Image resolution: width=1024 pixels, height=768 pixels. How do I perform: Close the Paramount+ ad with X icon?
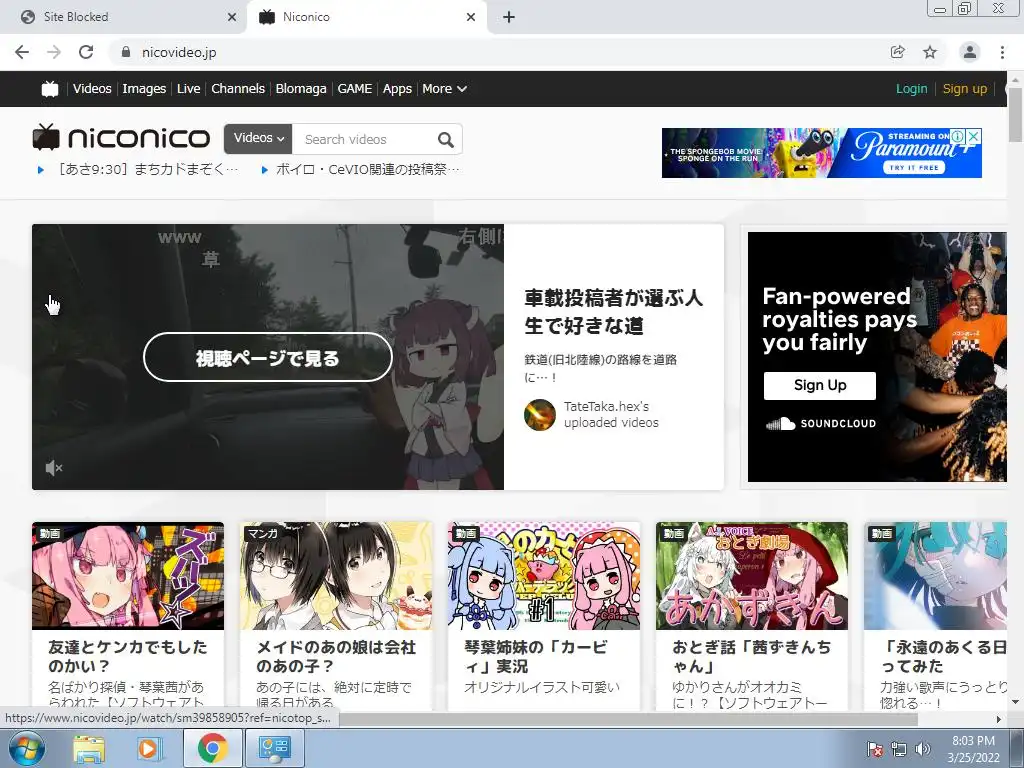(x=973, y=136)
